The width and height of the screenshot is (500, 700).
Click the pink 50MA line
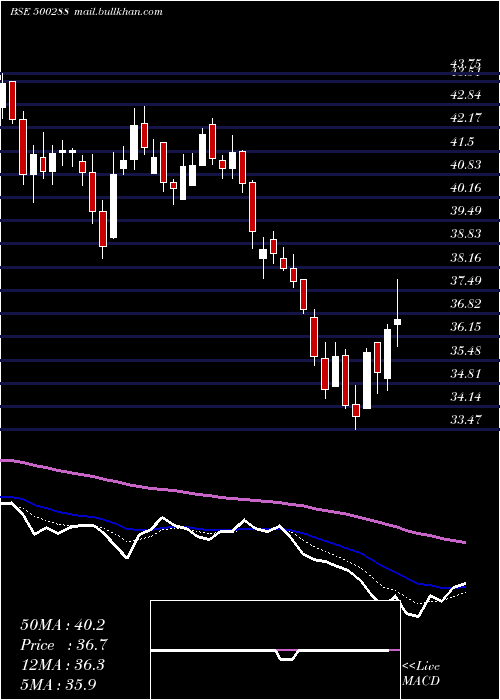232,499
